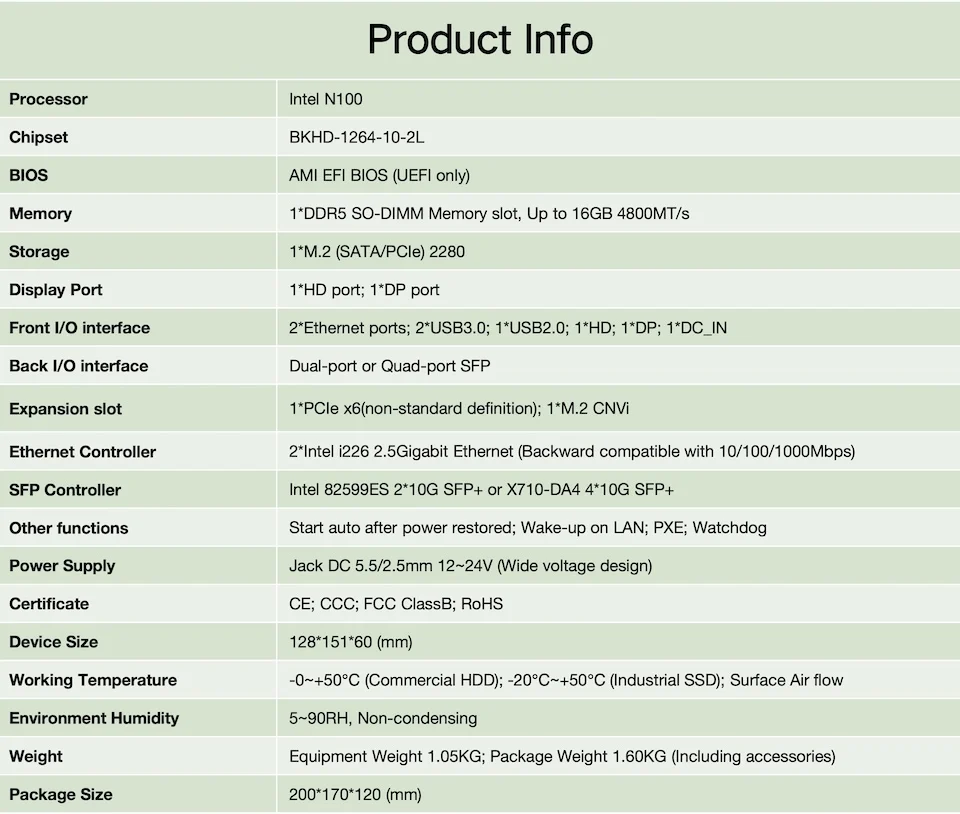This screenshot has width=960, height=814.
Task: Click the SFP Controller label
Action: [65, 490]
